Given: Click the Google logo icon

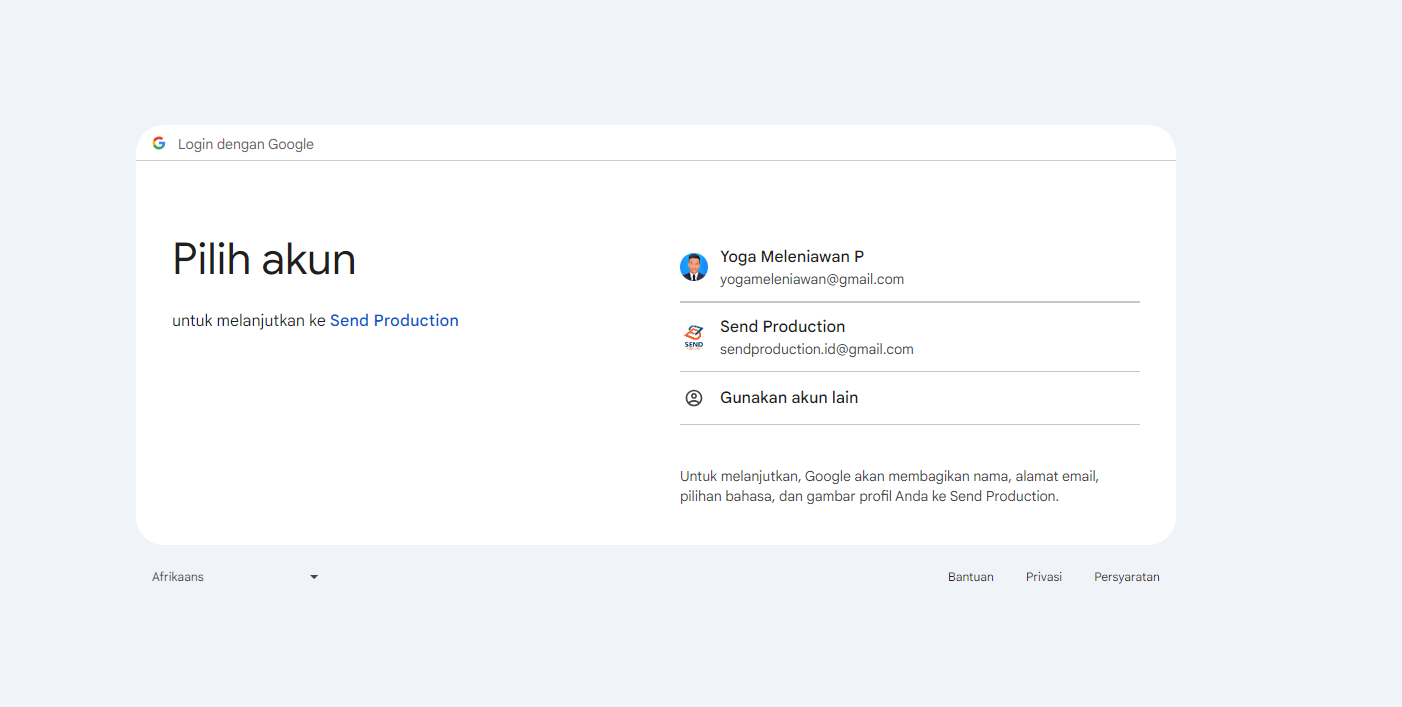Looking at the screenshot, I should tap(159, 143).
